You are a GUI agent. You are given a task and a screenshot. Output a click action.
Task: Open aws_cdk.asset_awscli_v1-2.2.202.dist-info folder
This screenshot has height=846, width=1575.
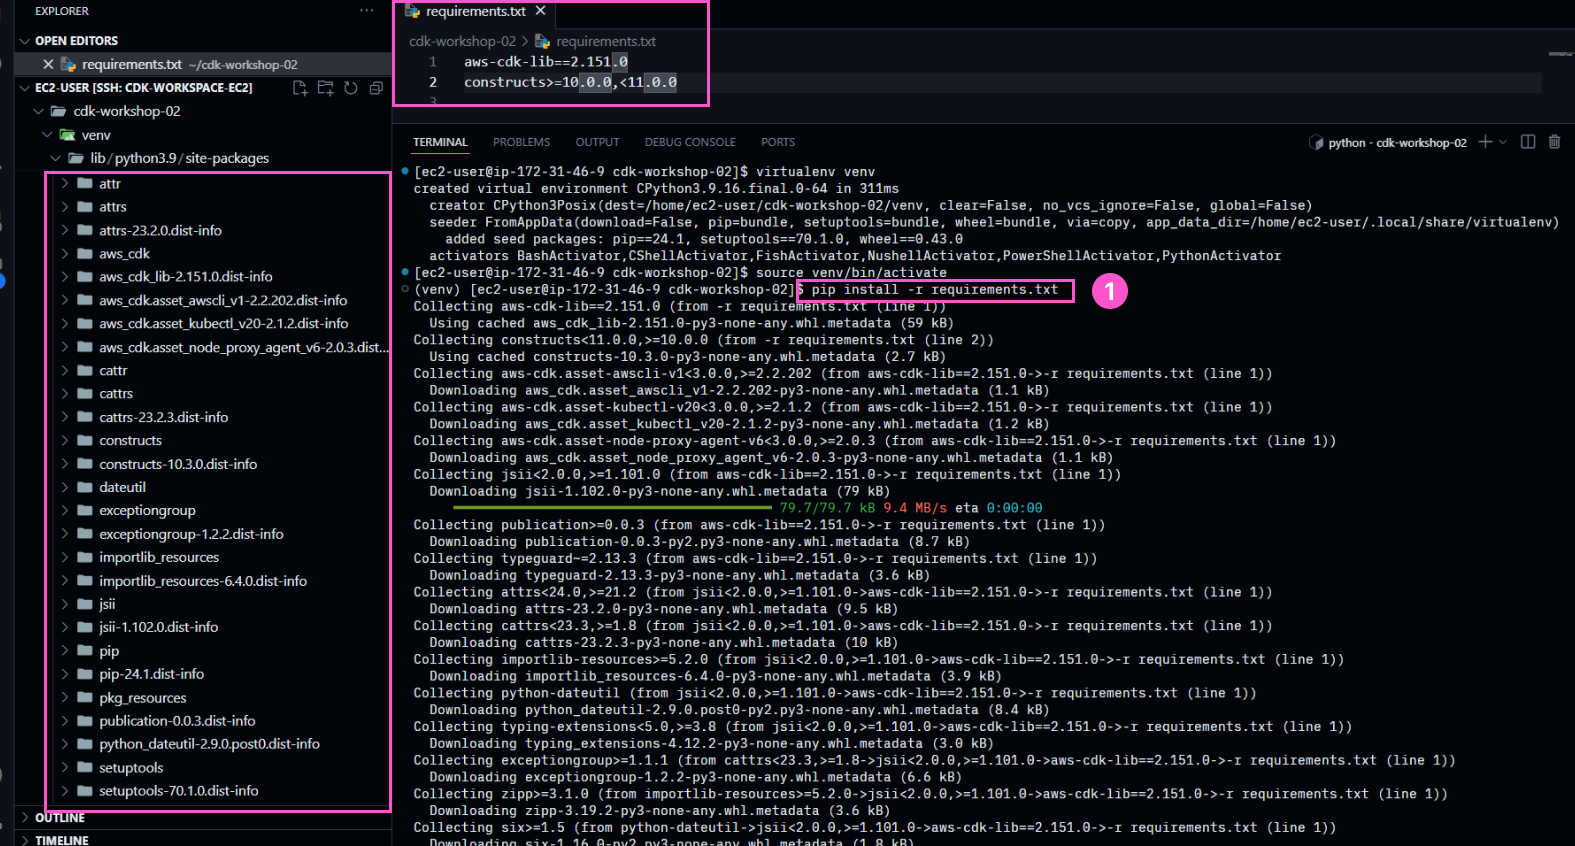[x=223, y=300]
